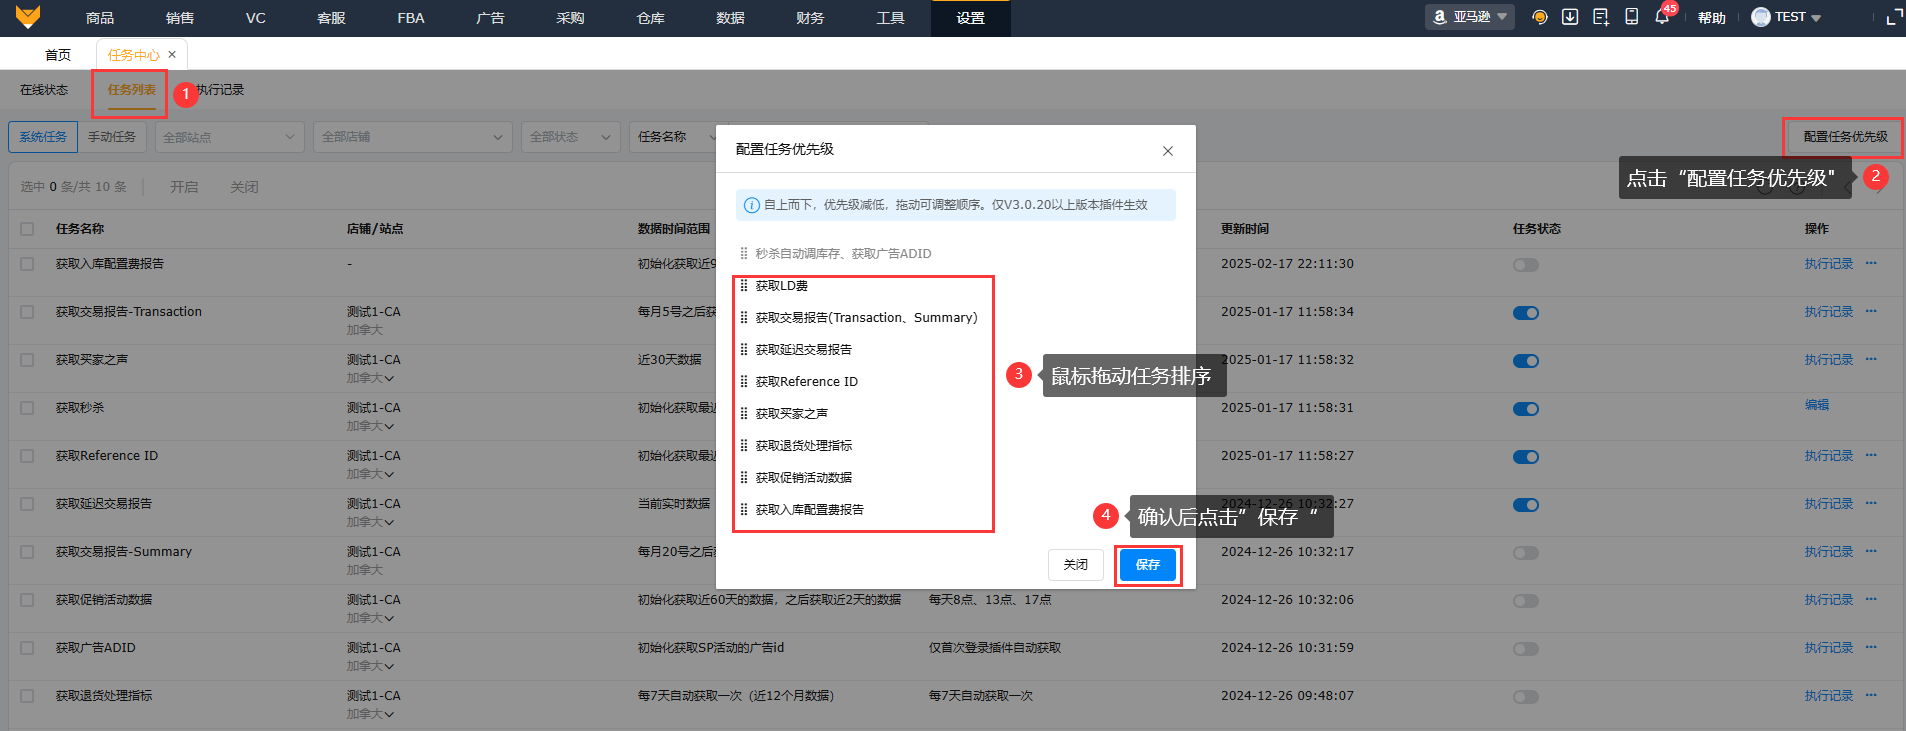Enable the 获取入库配置费报告 task status switch
Viewport: 1906px width, 731px height.
click(1526, 265)
